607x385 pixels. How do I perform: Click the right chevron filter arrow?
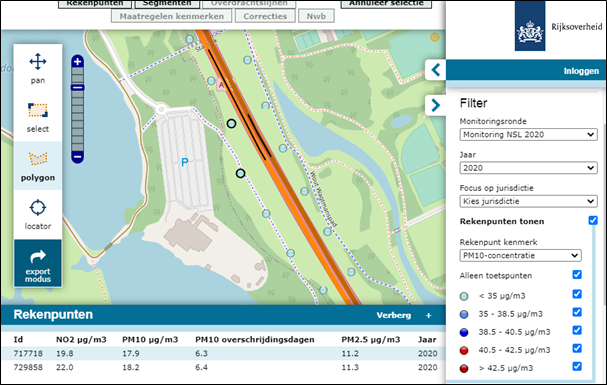[436, 105]
